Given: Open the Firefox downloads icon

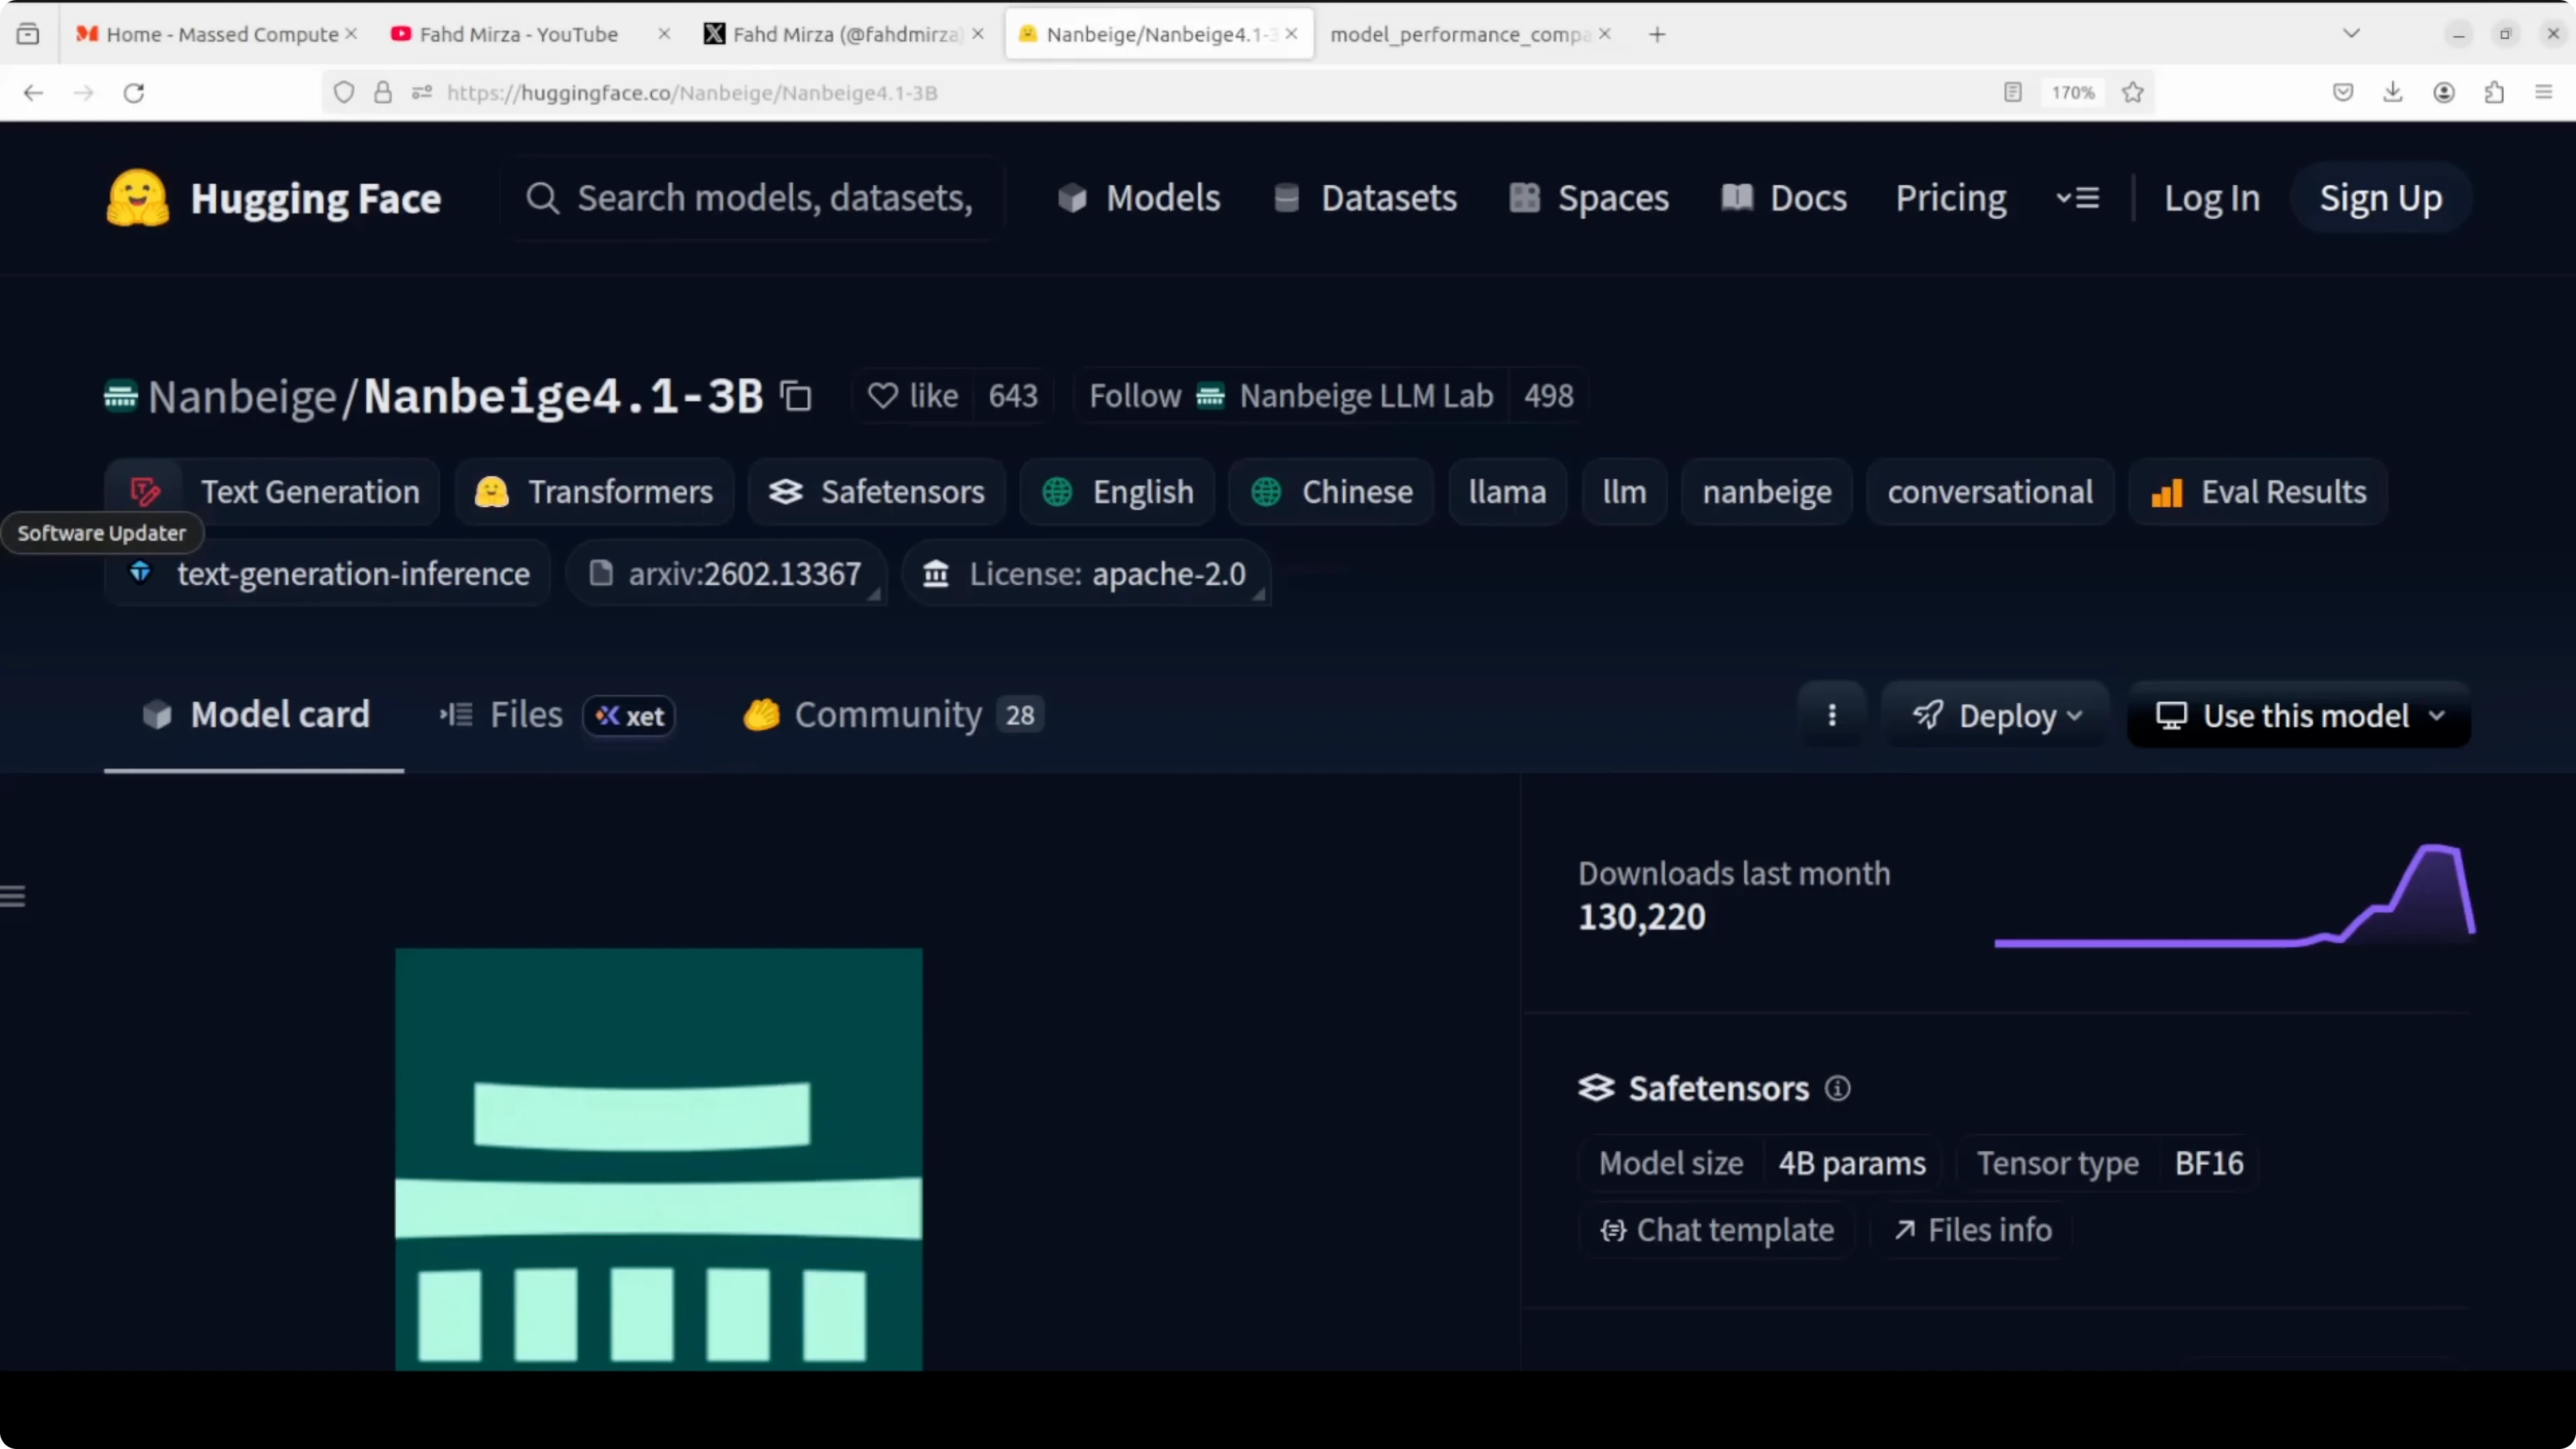Looking at the screenshot, I should 2392,92.
